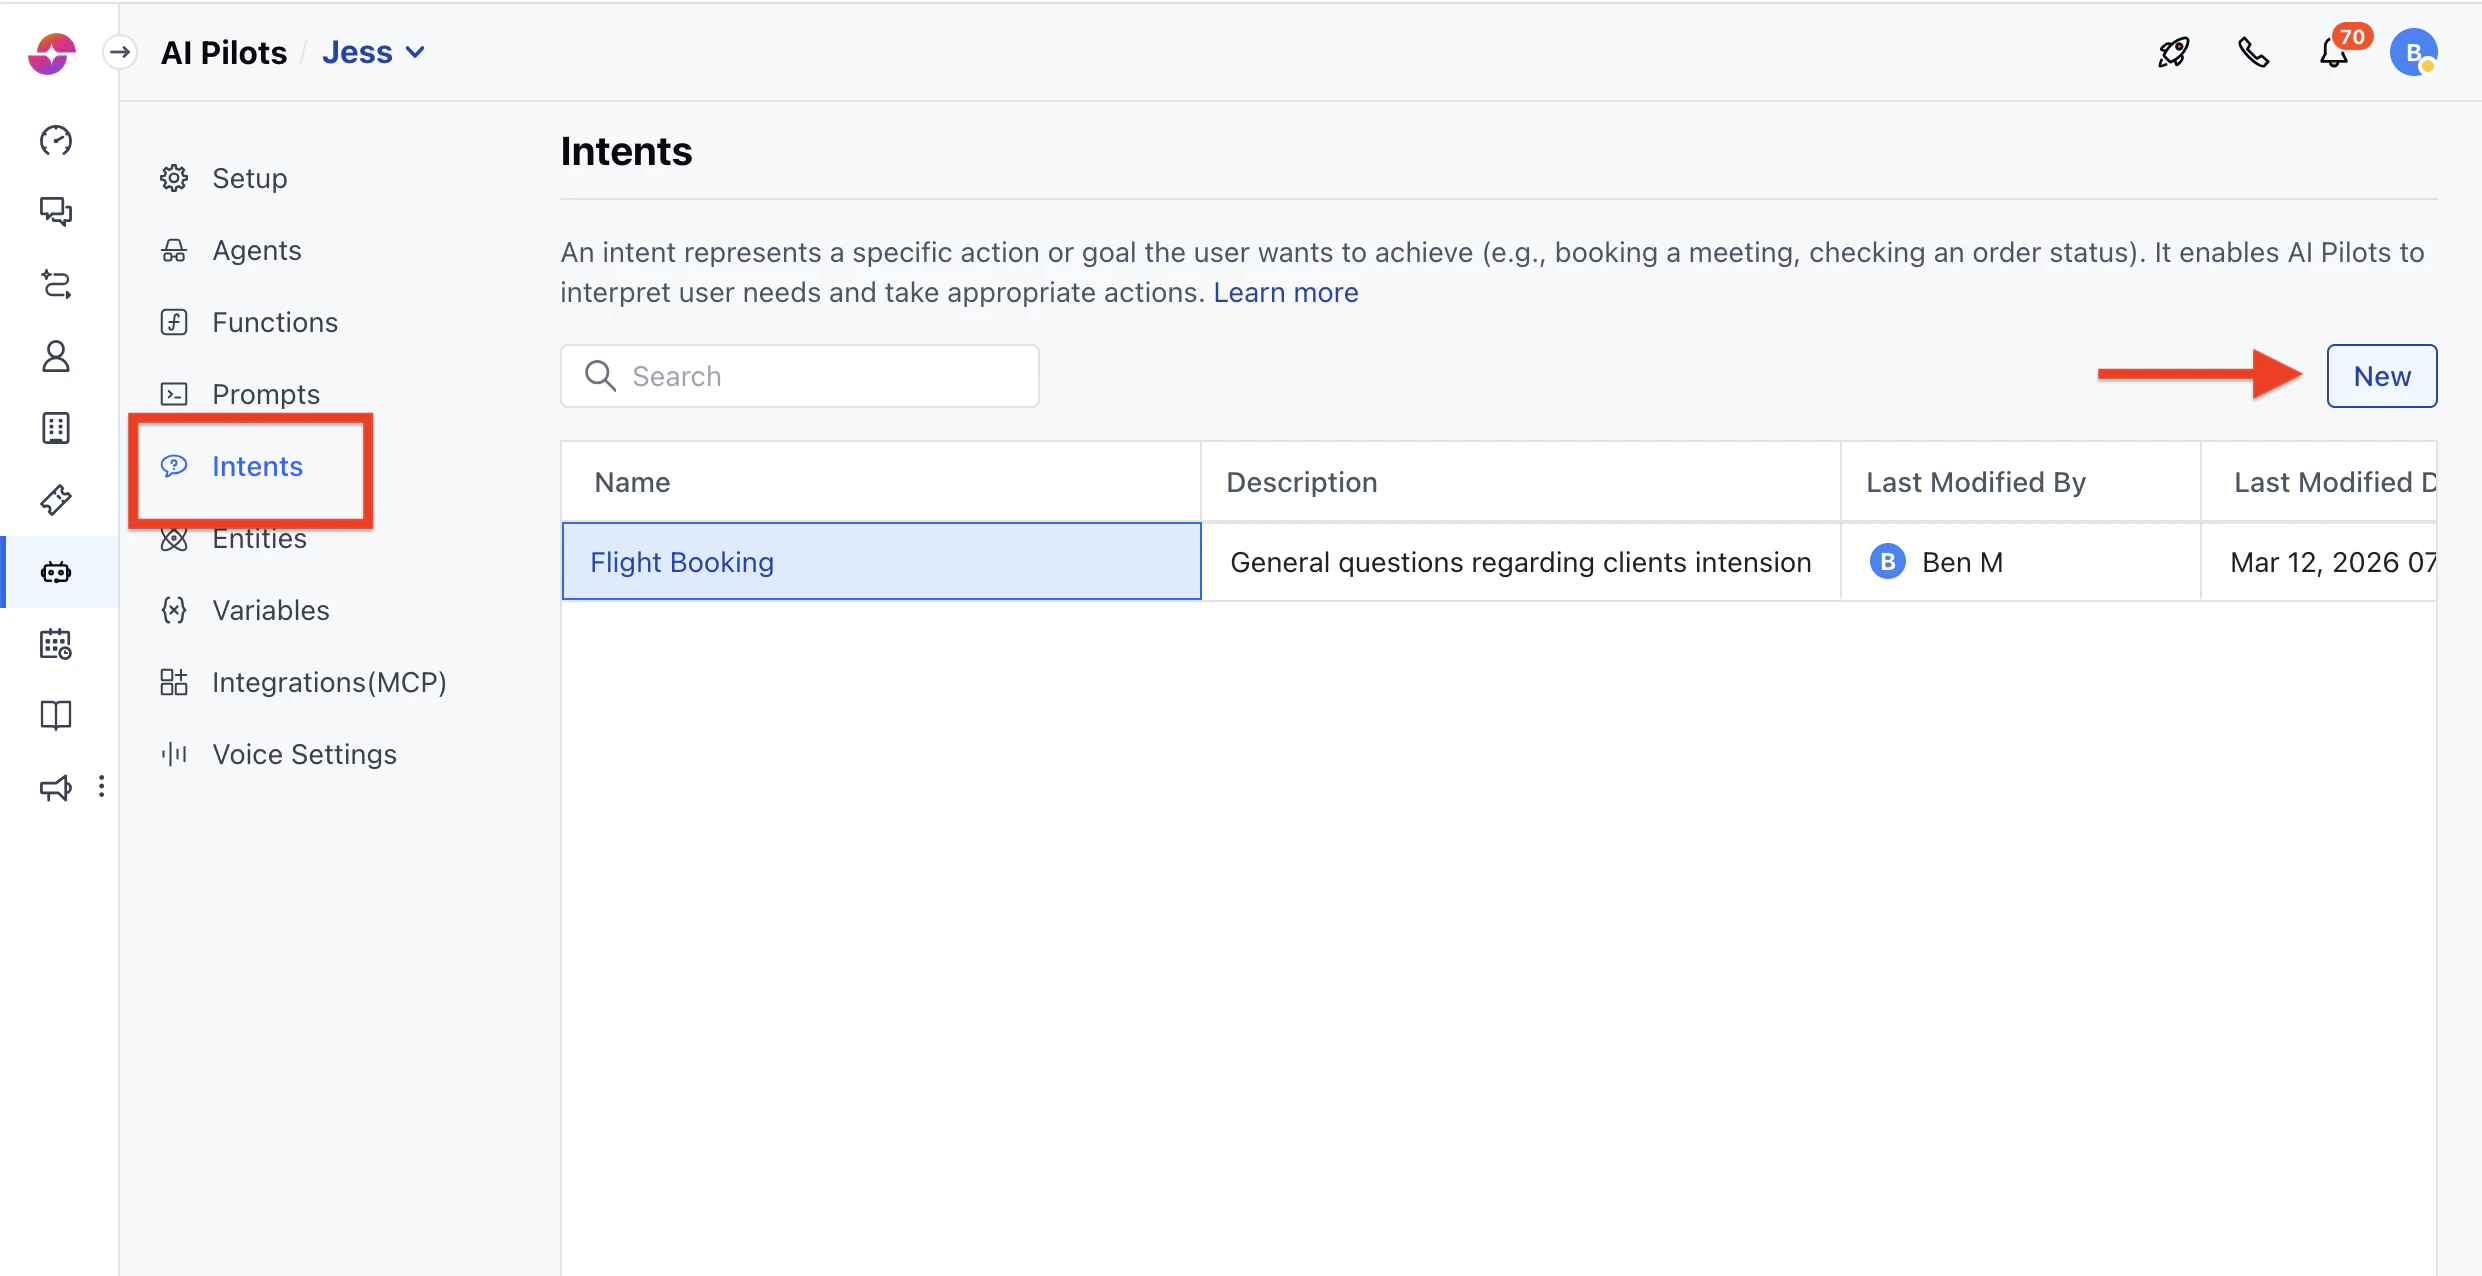Image resolution: width=2482 pixels, height=1276 pixels.
Task: Open the Flight Booking intent row
Action: coord(682,562)
